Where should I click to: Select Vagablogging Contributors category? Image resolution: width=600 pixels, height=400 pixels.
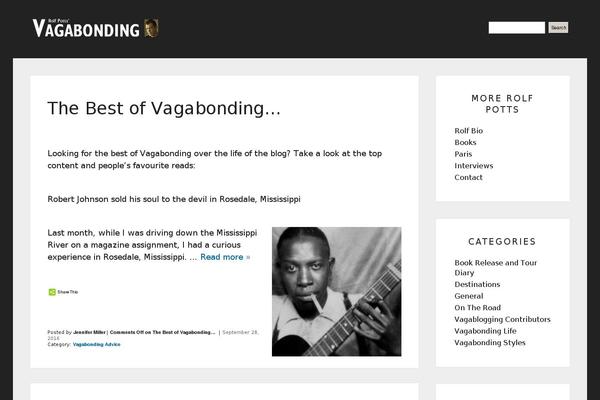tap(502, 319)
